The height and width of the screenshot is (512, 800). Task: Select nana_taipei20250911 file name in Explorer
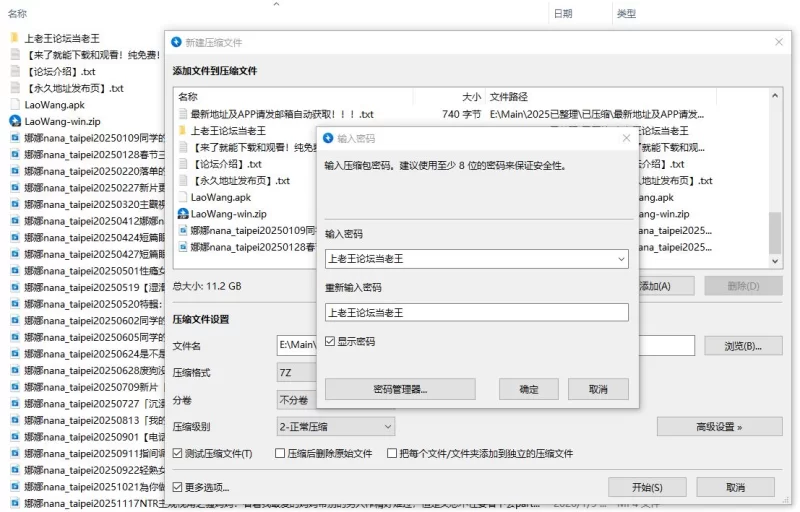point(94,453)
